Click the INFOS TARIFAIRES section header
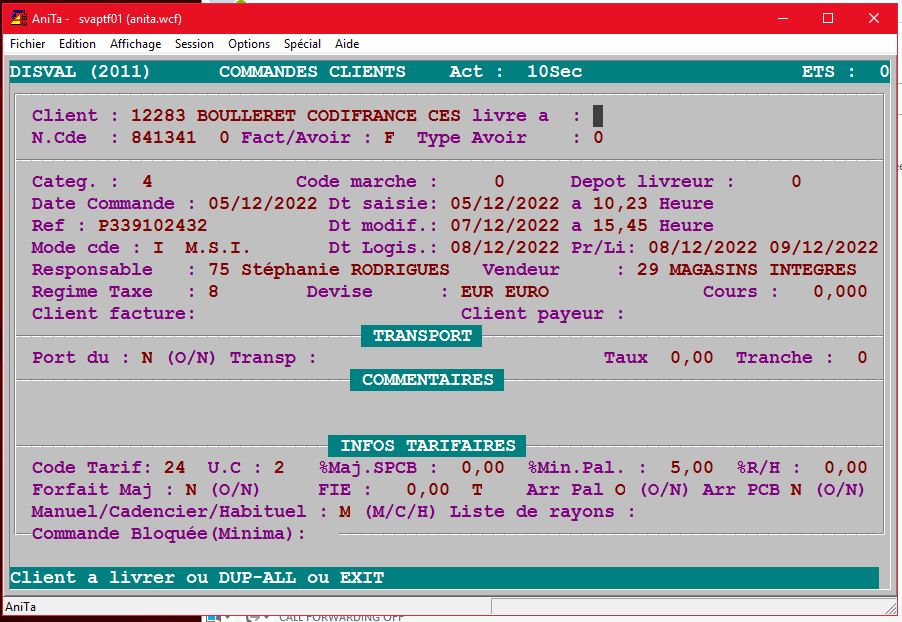902x622 pixels. pos(427,446)
